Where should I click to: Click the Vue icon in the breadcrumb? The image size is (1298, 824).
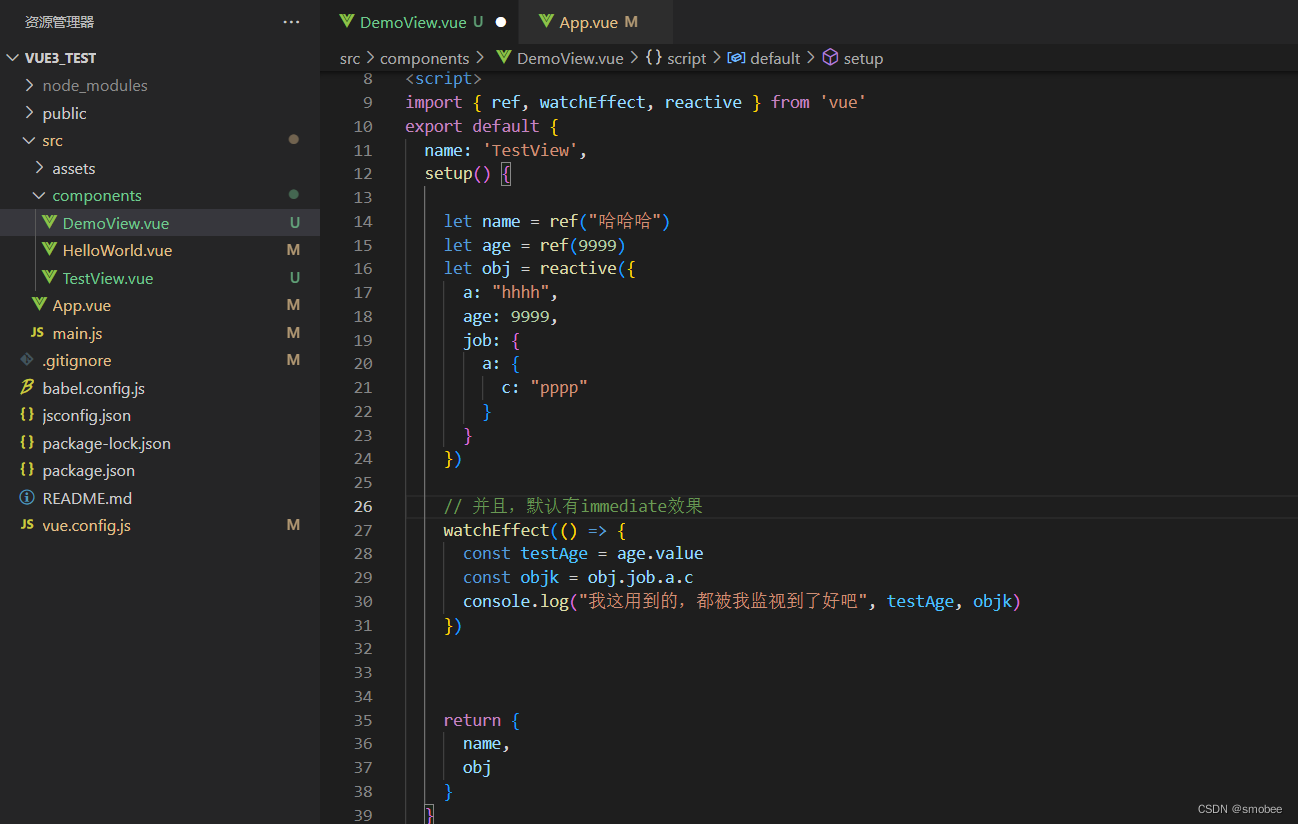click(503, 58)
